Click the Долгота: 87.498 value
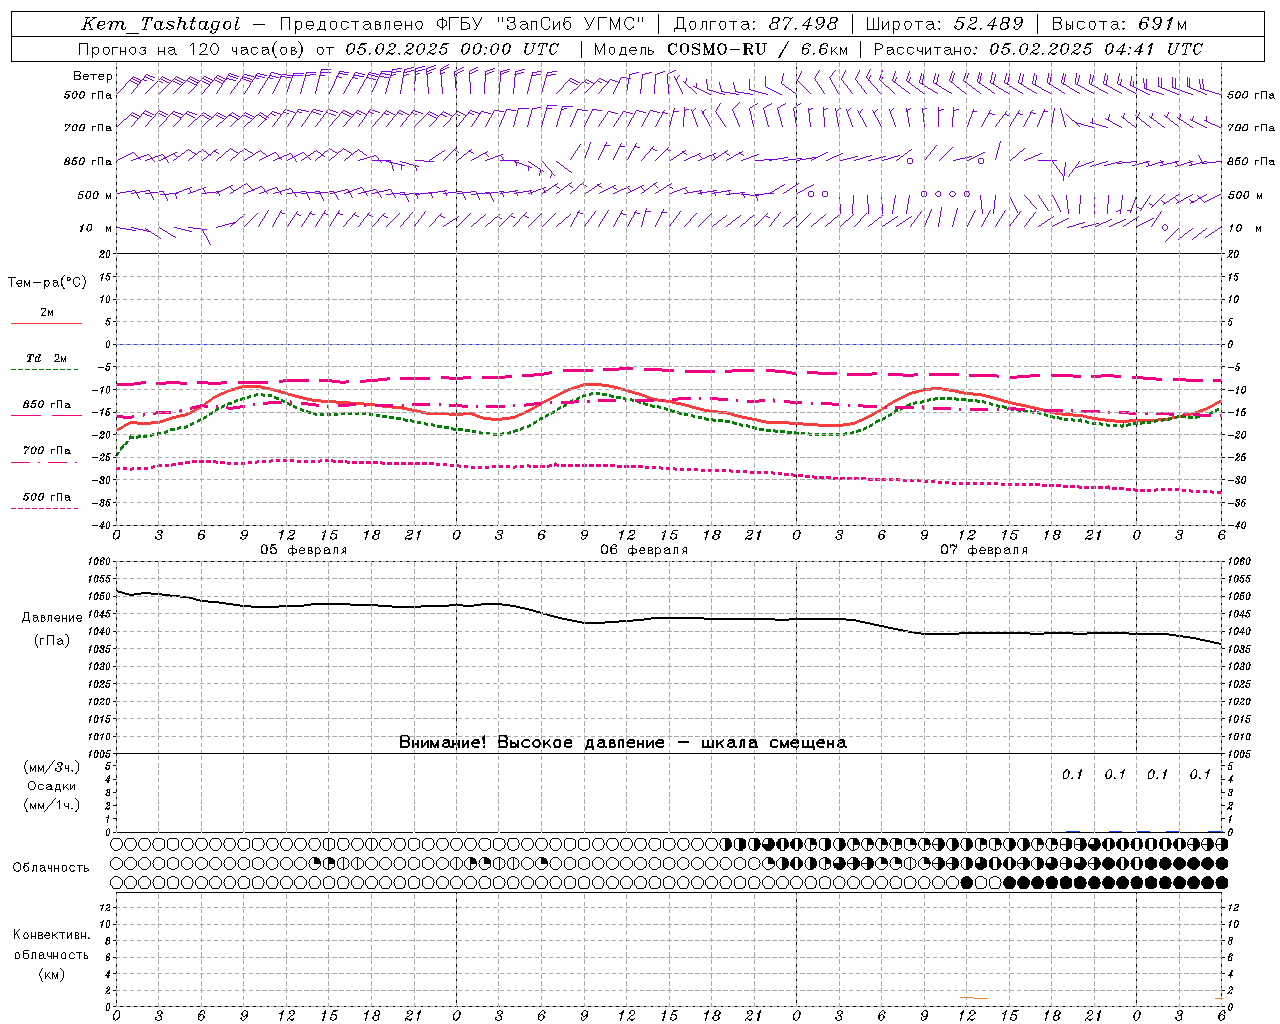Image resolution: width=1280 pixels, height=1024 pixels. point(756,24)
